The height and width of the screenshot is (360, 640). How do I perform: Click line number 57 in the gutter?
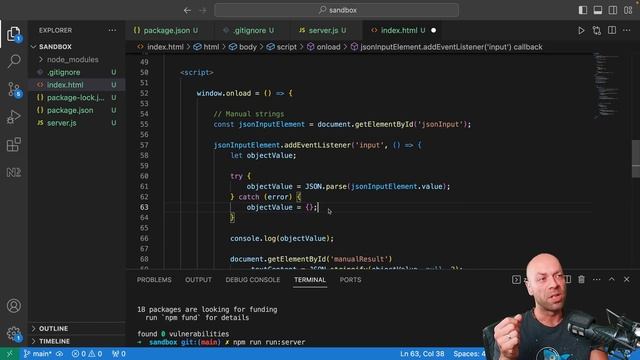pos(144,145)
